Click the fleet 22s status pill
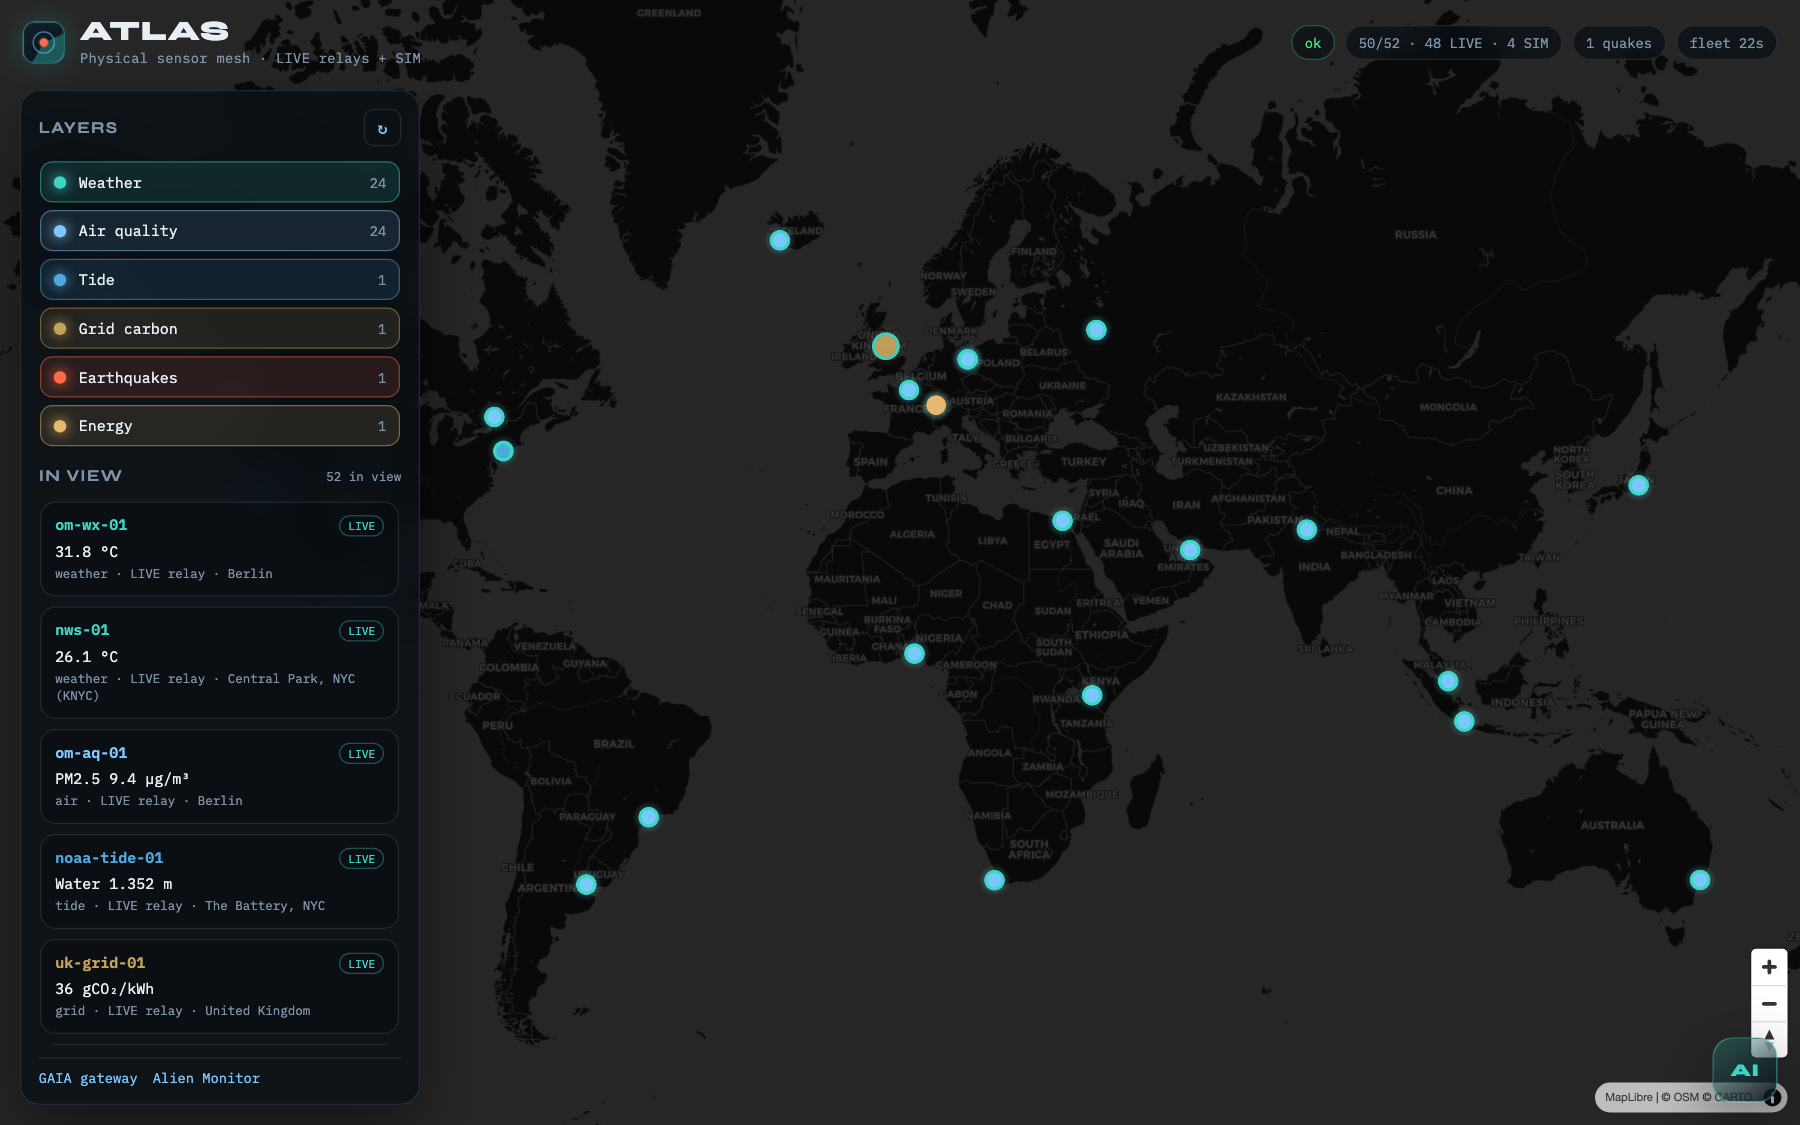This screenshot has height=1125, width=1800. coord(1727,43)
